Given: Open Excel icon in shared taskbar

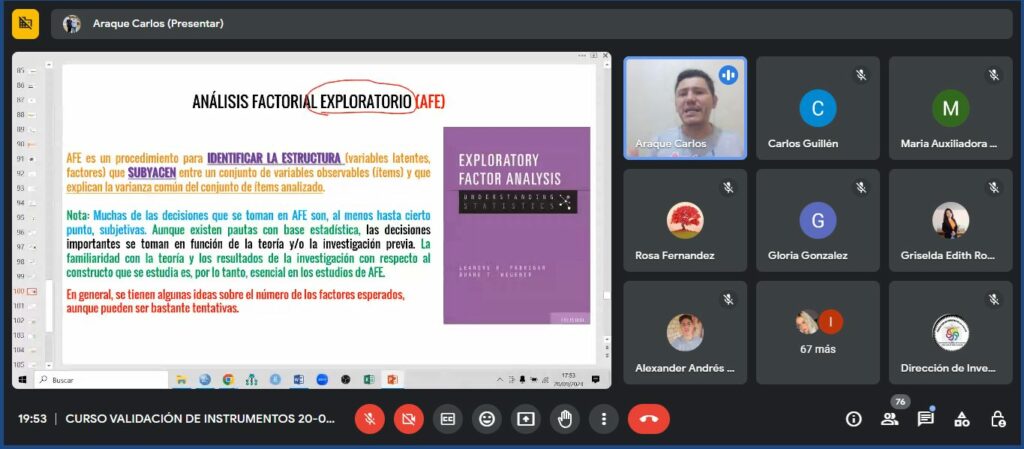Looking at the screenshot, I should 369,380.
